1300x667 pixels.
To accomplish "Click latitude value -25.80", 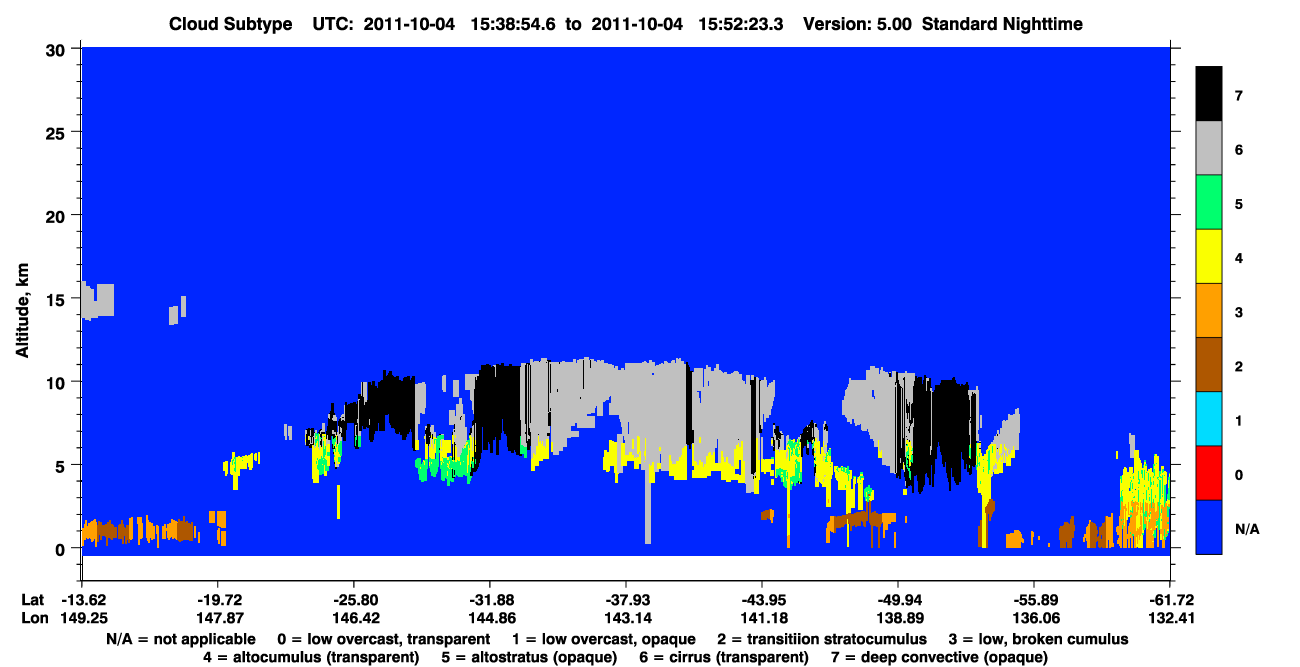I will point(354,600).
